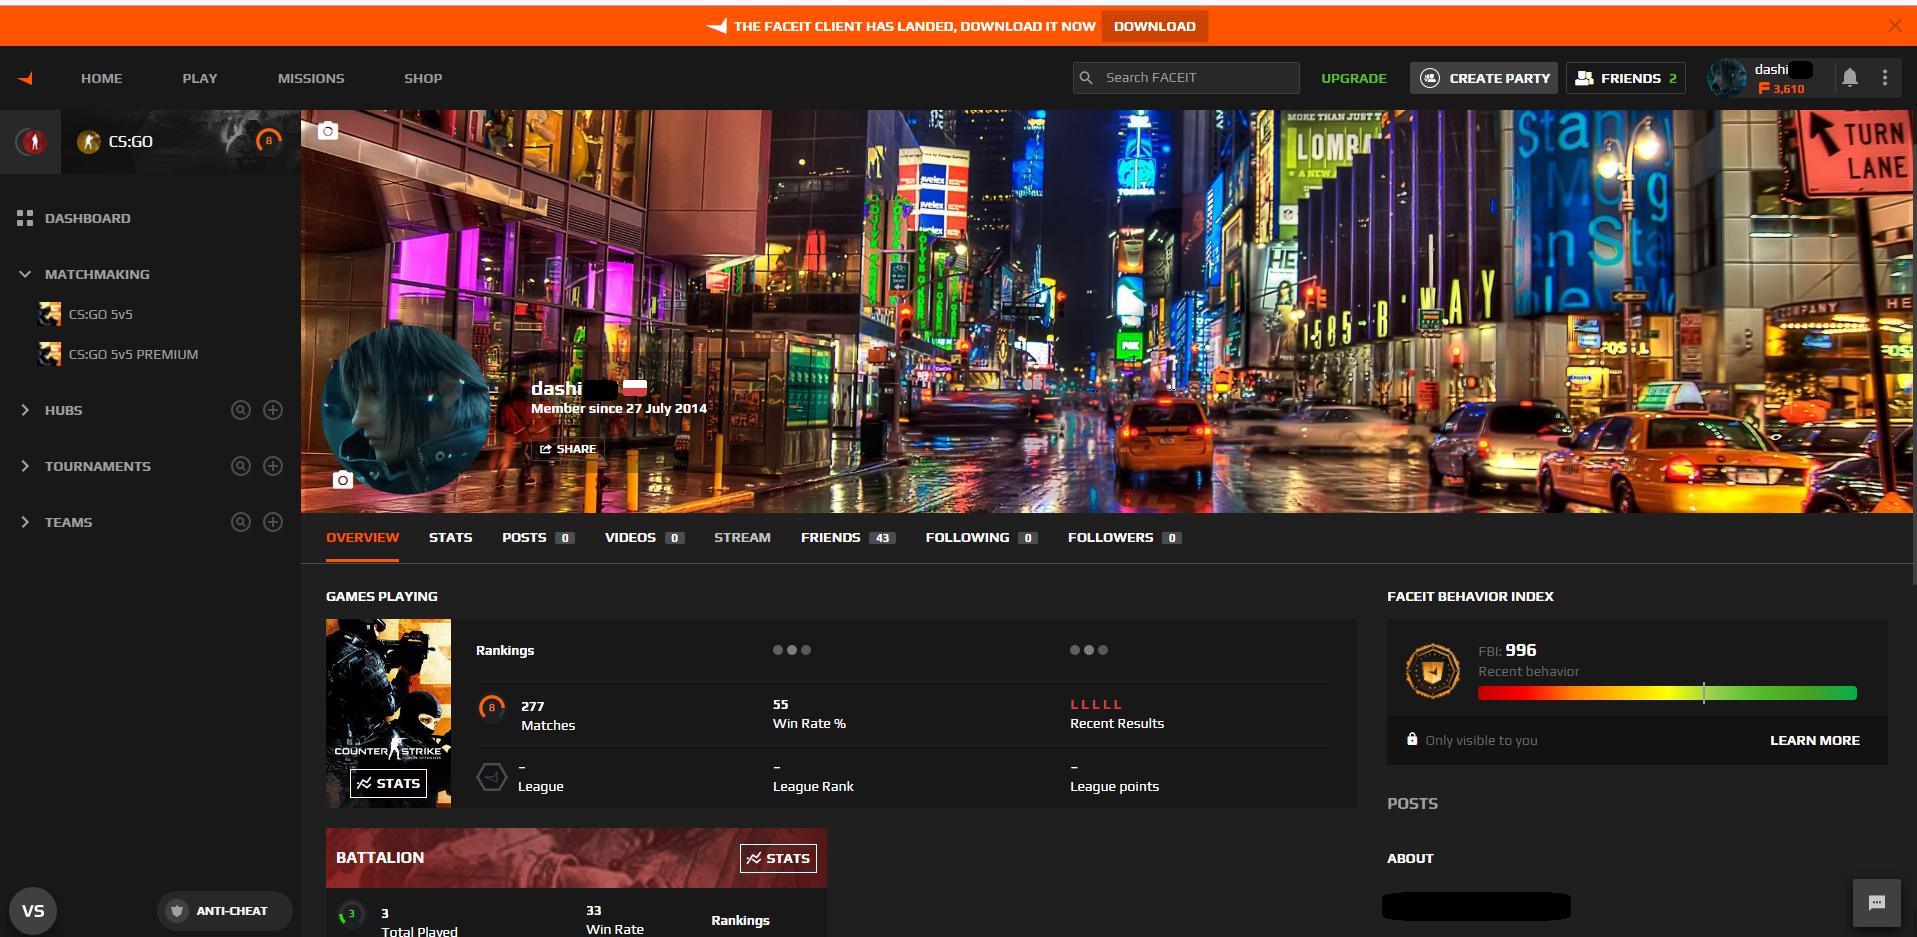Click the League shield icon
Screen dimensions: 1917x937
(491, 777)
